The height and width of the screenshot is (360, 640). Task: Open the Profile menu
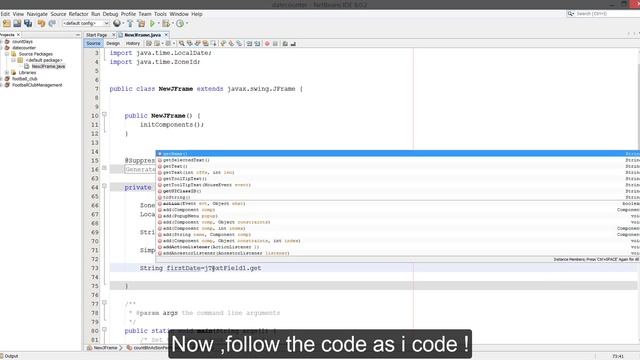pyautogui.click(x=128, y=14)
